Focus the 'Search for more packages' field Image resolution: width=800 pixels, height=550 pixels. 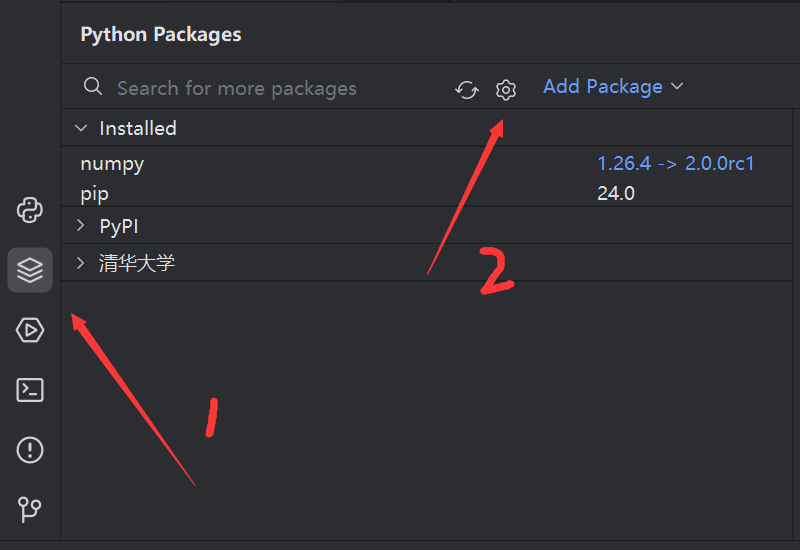pos(260,88)
